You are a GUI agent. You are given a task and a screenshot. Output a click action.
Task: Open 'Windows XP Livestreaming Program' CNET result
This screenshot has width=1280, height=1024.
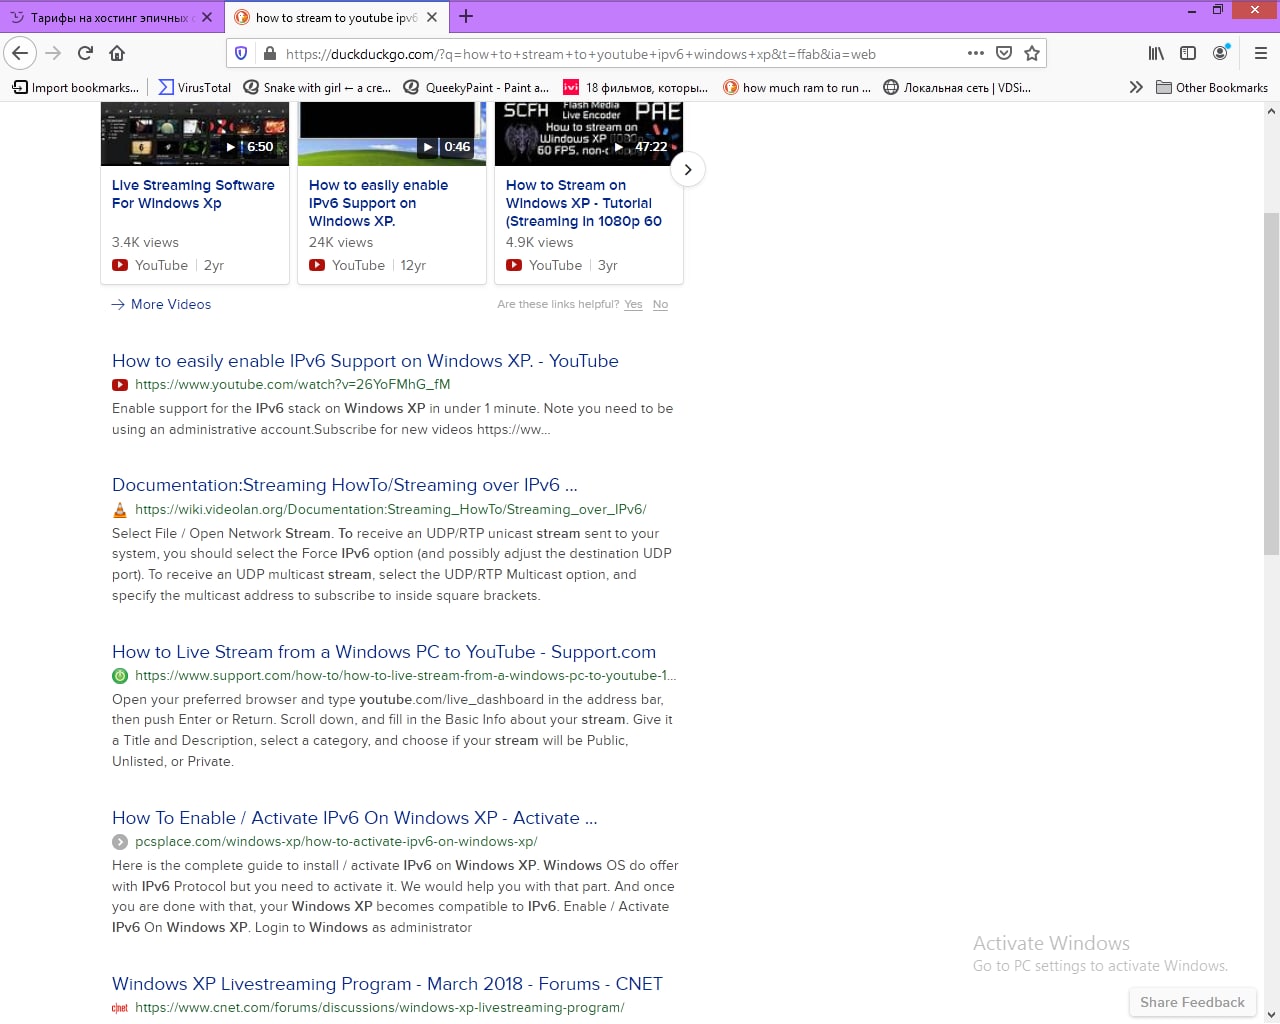387,984
